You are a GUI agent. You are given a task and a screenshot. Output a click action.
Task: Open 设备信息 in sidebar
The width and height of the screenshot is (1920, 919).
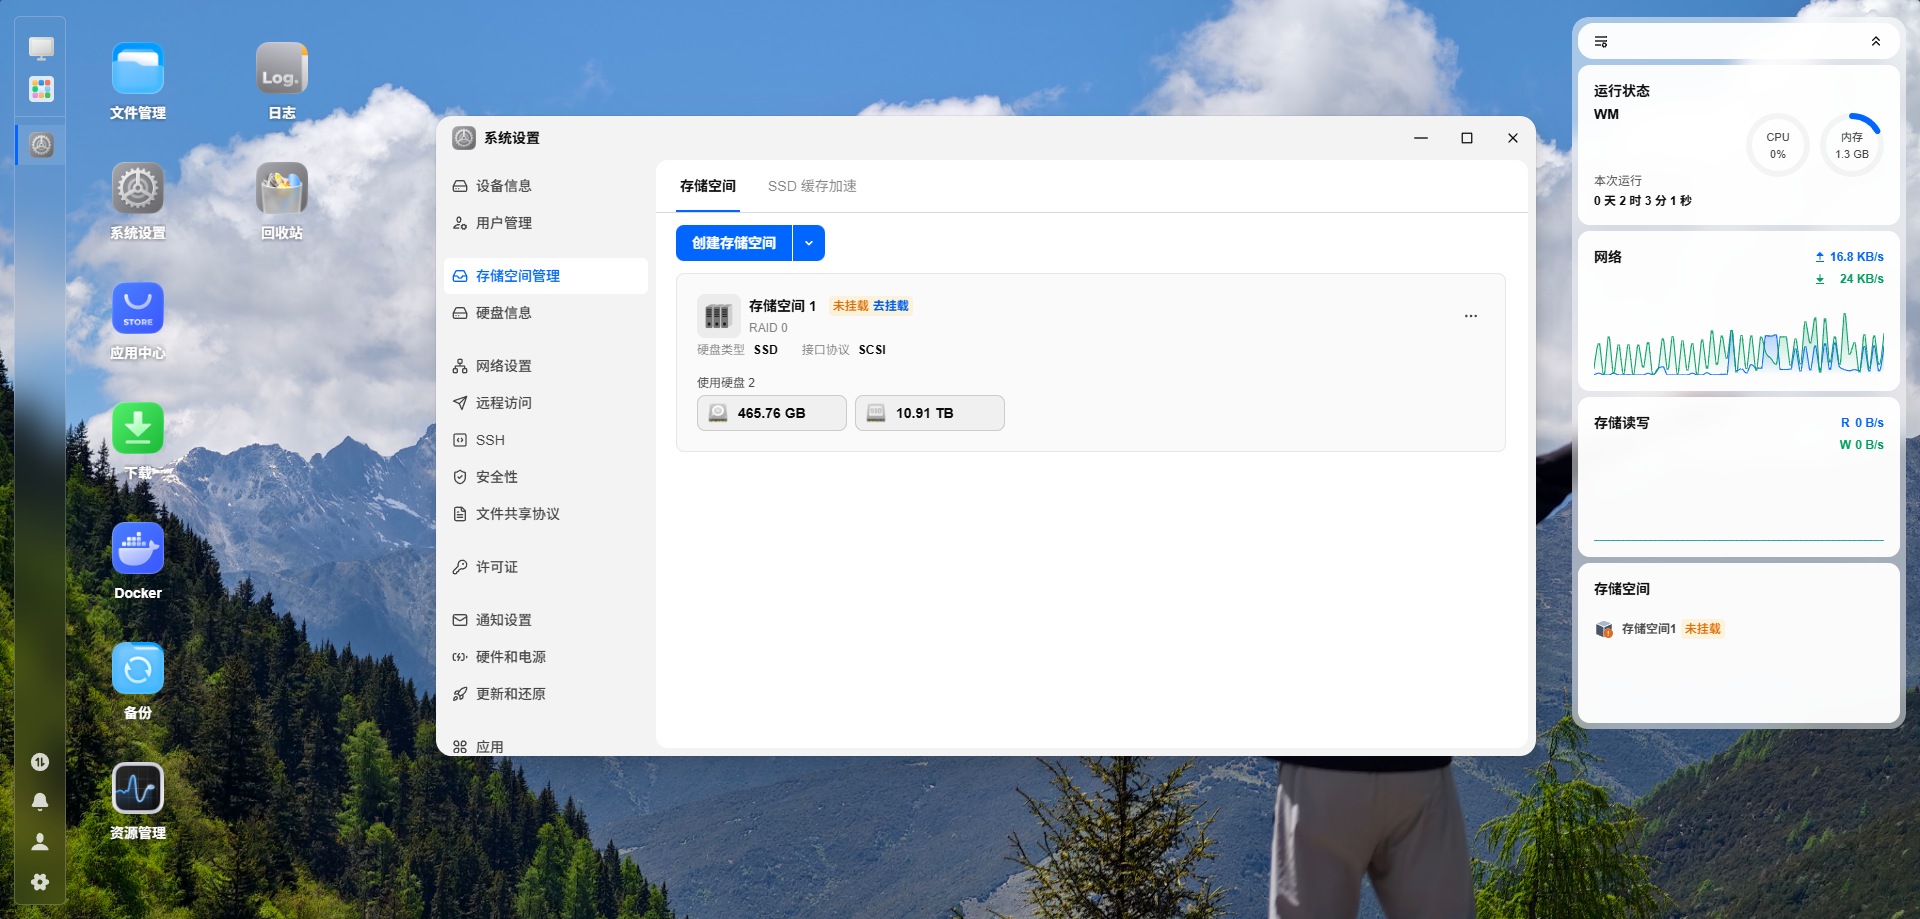546,186
